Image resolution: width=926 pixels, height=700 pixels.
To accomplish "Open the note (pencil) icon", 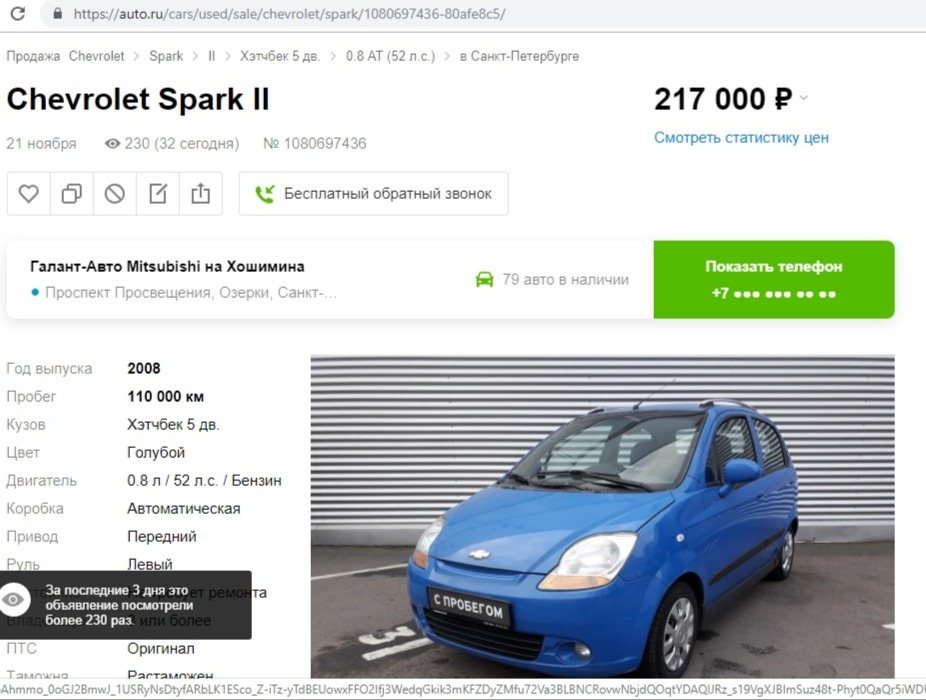I will click(x=158, y=193).
